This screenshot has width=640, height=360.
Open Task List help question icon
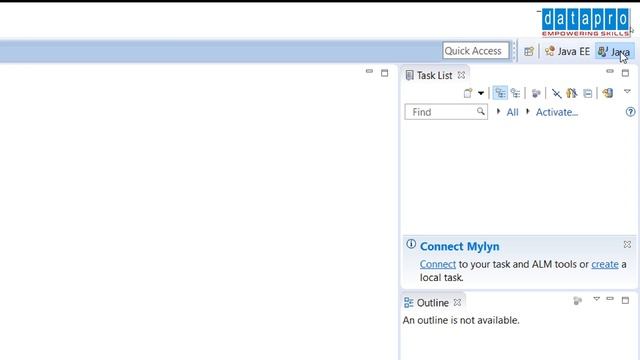(630, 112)
